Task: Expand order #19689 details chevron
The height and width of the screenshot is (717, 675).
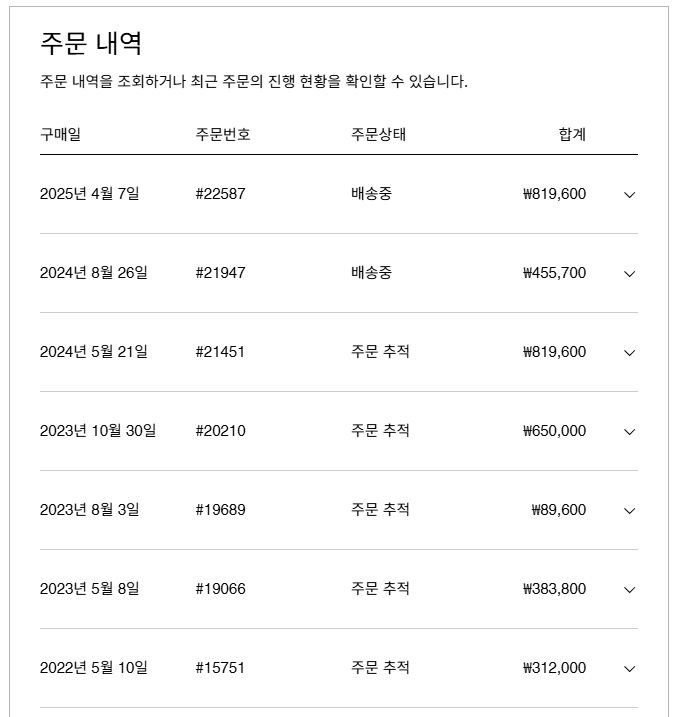Action: tap(629, 510)
